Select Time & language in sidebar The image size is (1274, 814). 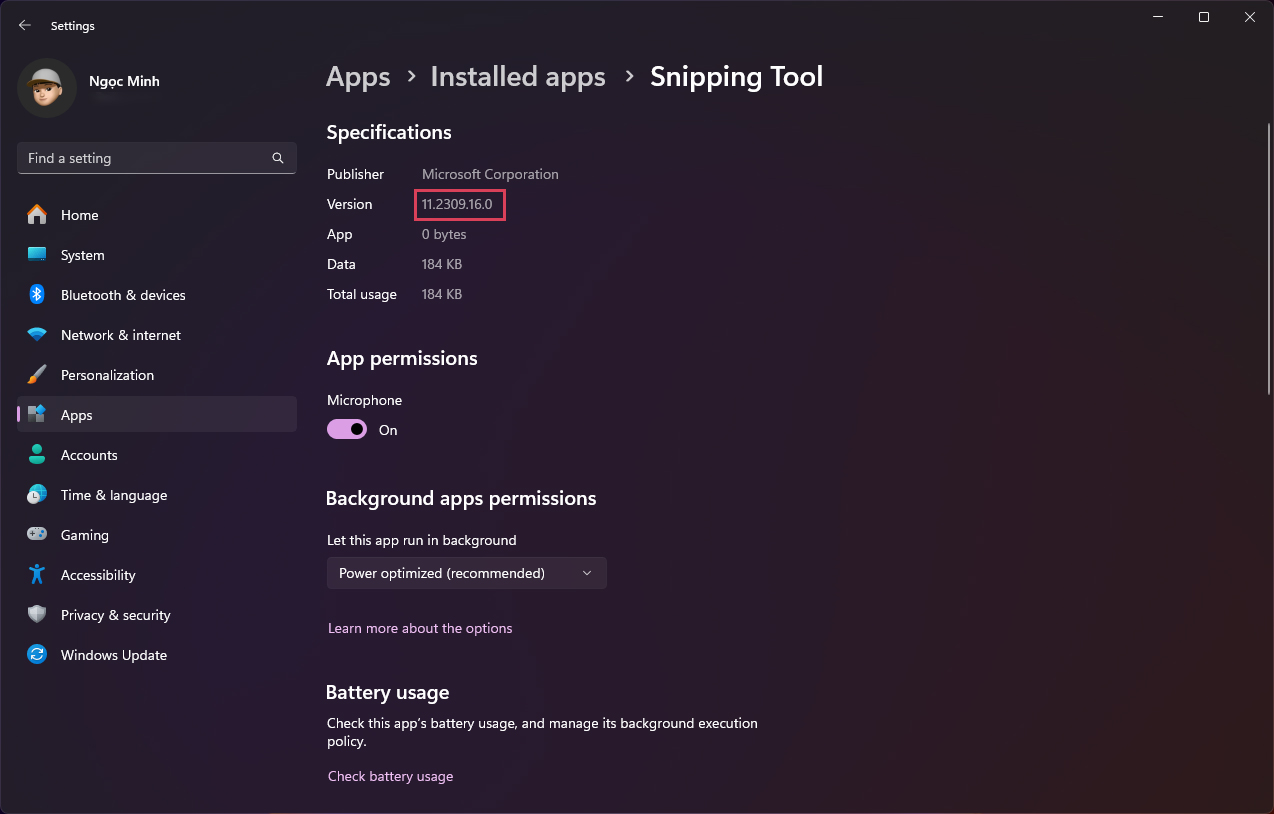(x=157, y=495)
